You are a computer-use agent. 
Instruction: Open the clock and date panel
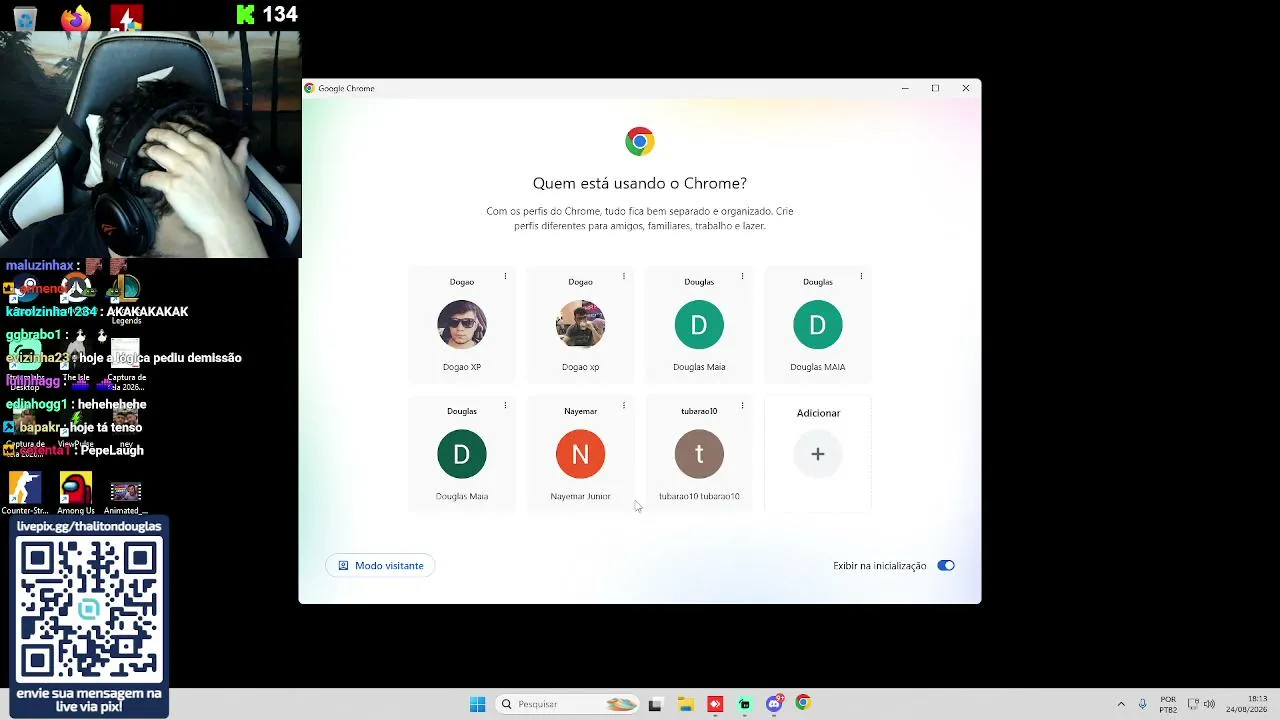tap(1246, 704)
